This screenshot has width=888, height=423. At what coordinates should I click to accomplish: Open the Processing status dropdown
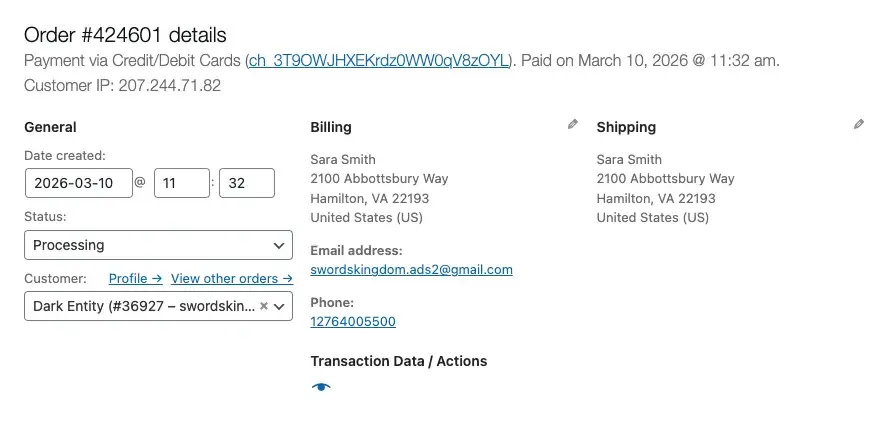tap(158, 245)
